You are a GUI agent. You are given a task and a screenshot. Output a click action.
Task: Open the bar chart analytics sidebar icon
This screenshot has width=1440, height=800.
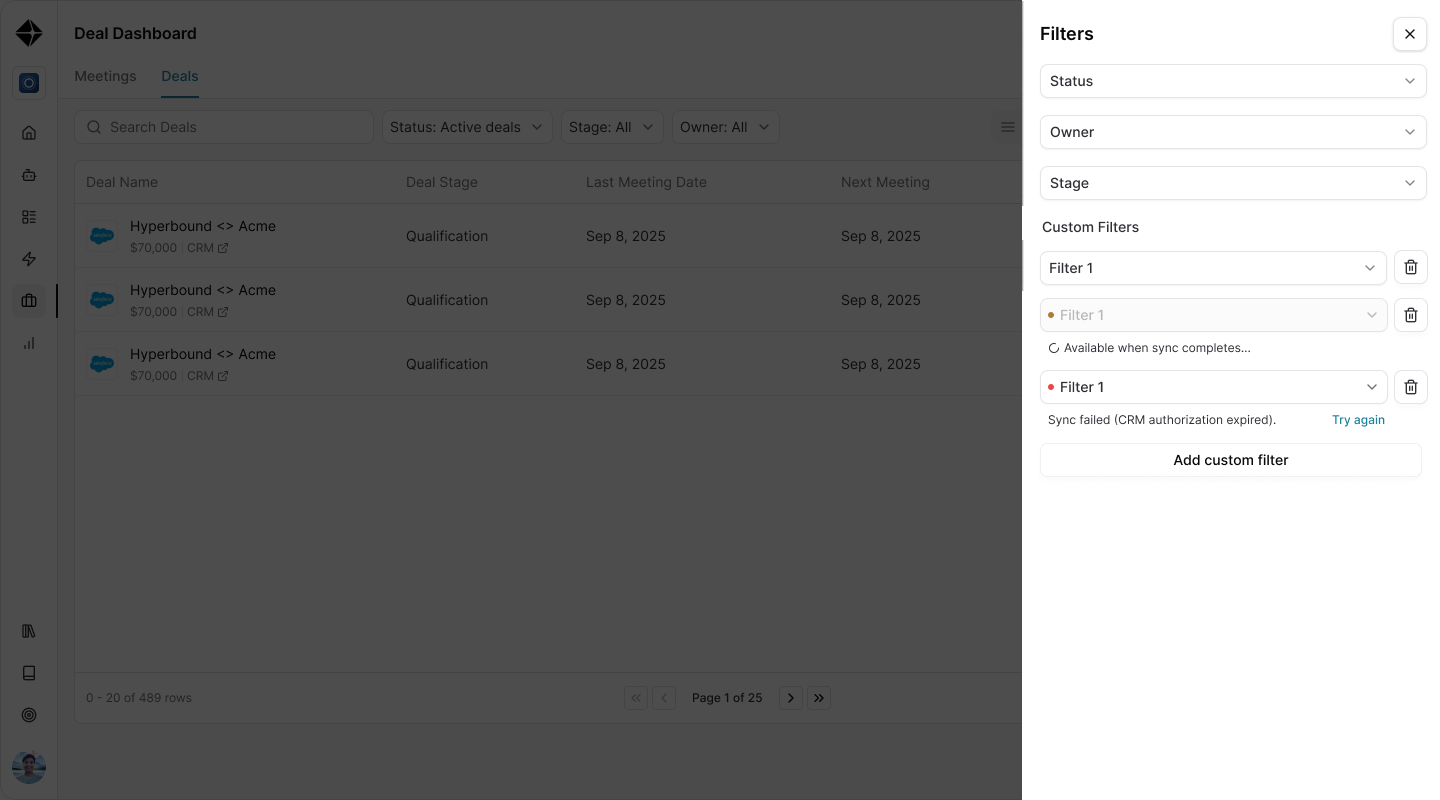coord(29,343)
